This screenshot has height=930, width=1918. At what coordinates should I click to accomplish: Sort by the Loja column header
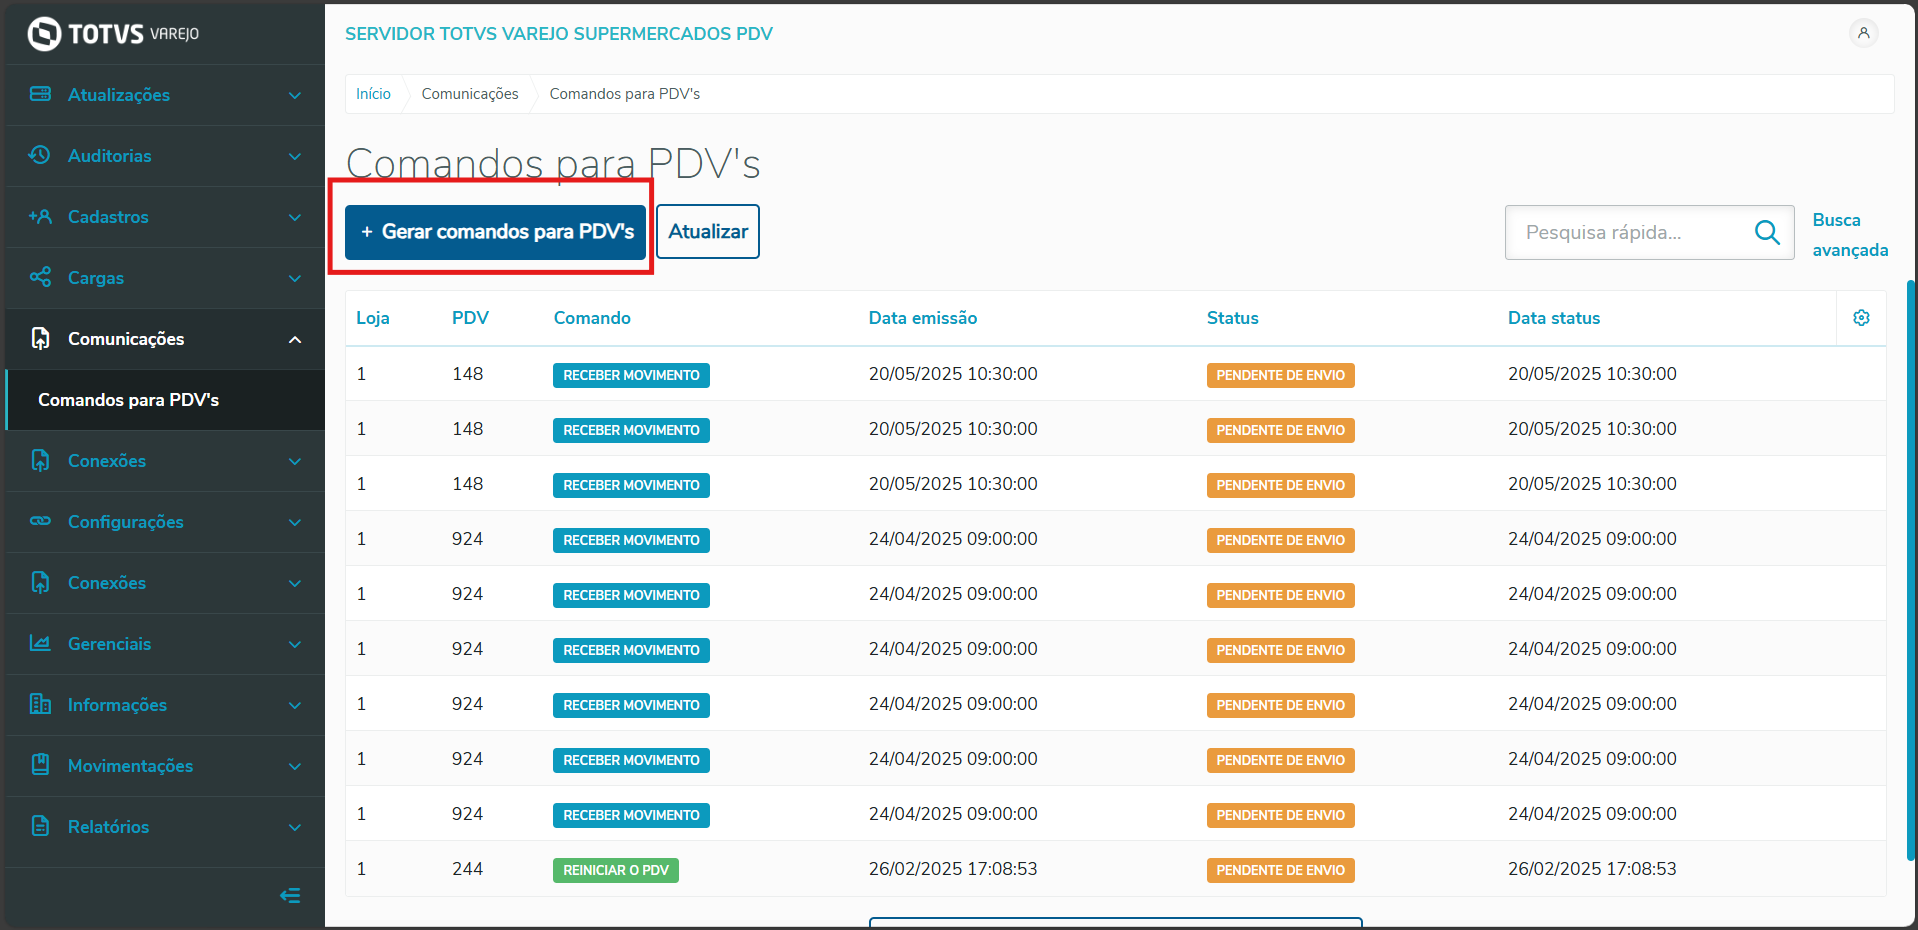373,318
